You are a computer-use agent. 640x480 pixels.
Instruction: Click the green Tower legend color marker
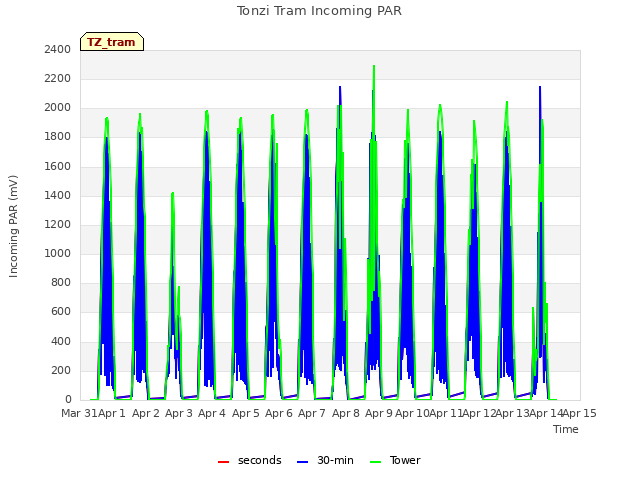point(375,462)
